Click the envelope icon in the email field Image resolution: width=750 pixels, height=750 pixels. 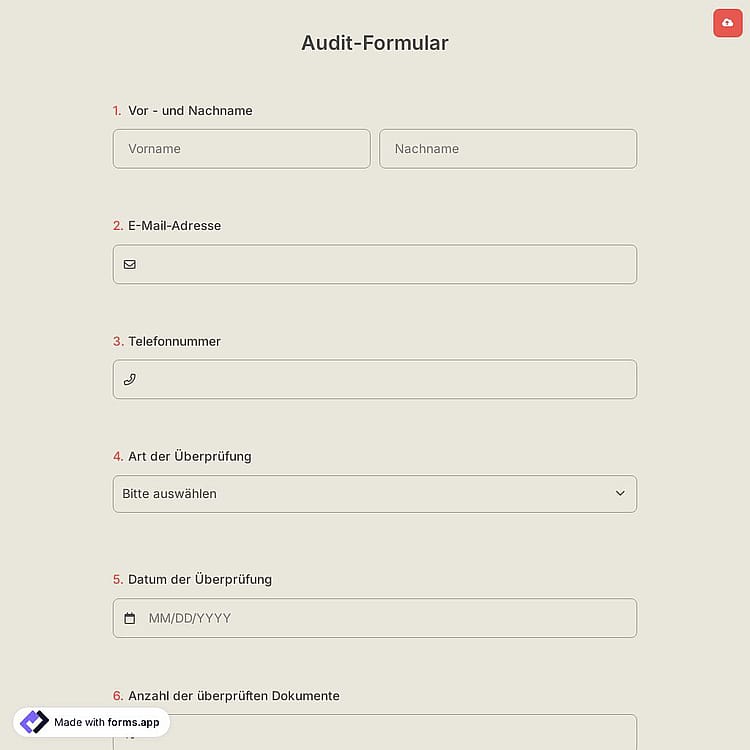tap(130, 265)
